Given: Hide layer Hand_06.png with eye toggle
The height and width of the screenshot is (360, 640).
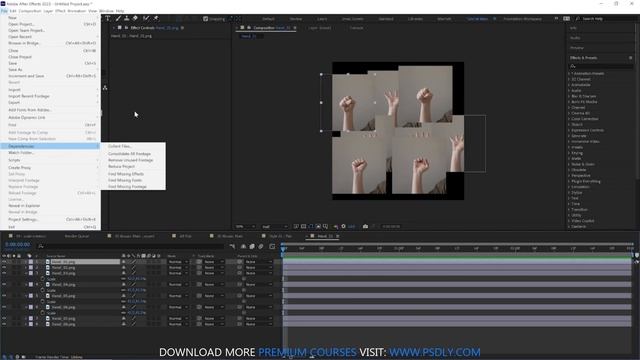Looking at the screenshot, I should pyautogui.click(x=4, y=307).
